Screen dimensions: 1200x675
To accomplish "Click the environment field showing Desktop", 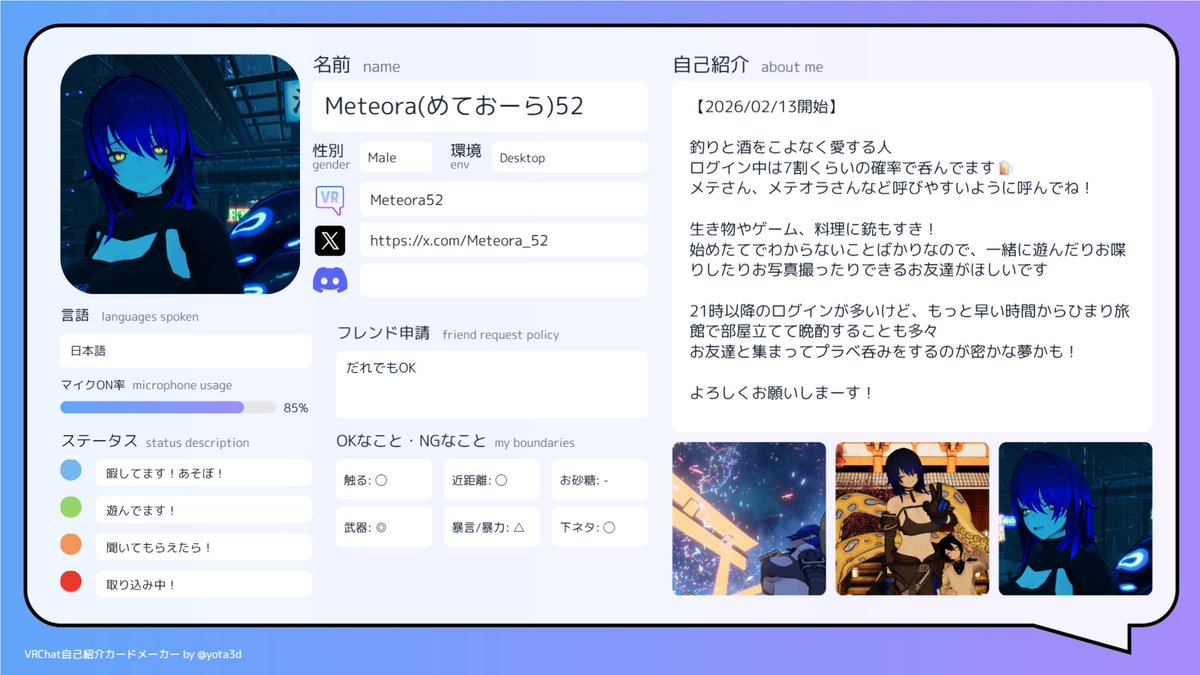I will point(570,157).
